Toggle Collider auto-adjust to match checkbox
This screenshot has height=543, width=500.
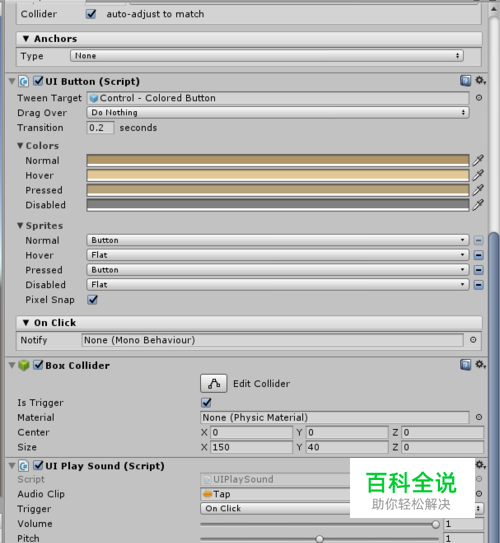coord(91,14)
